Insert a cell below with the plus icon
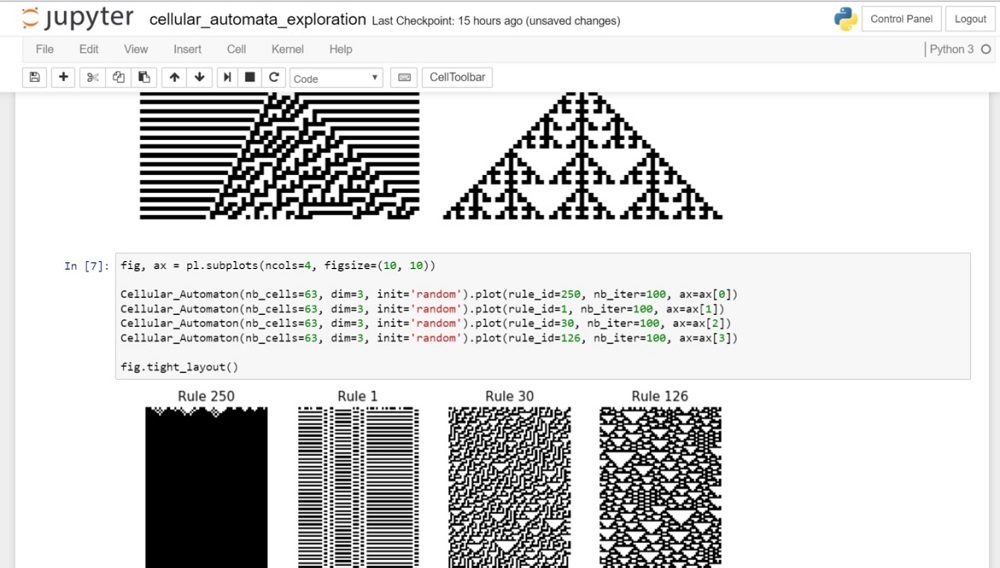The image size is (1000, 568). tap(63, 77)
